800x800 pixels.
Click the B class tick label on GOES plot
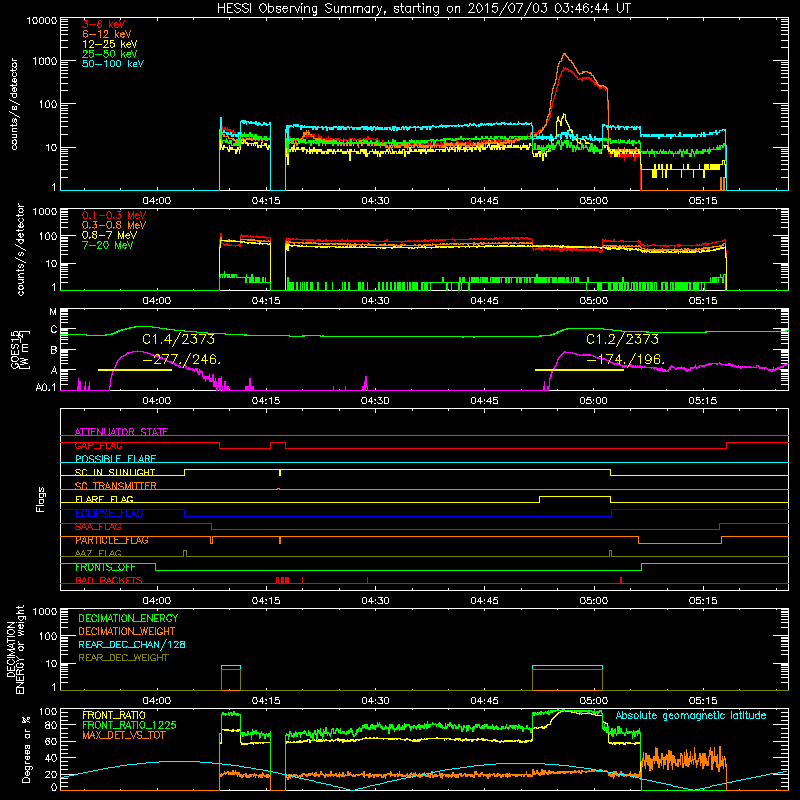[54, 351]
